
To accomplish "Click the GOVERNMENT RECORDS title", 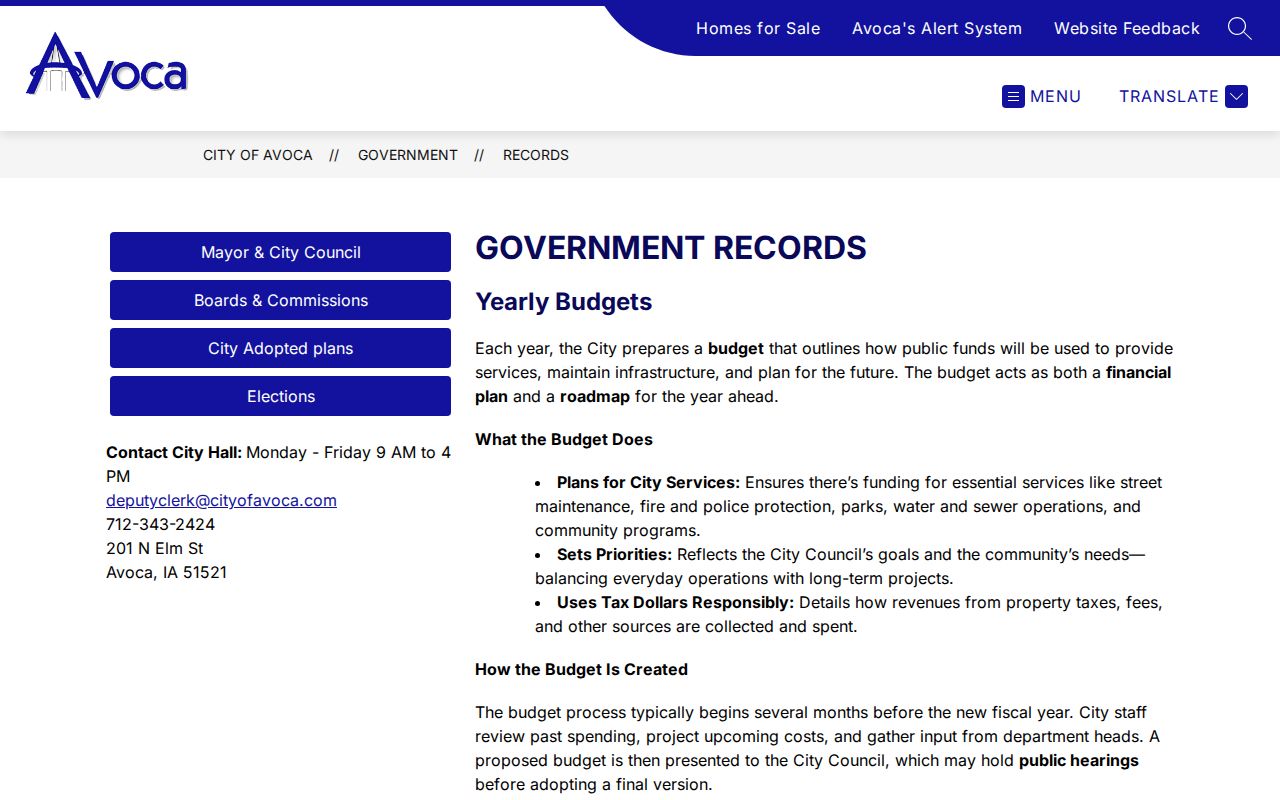I will (x=670, y=248).
